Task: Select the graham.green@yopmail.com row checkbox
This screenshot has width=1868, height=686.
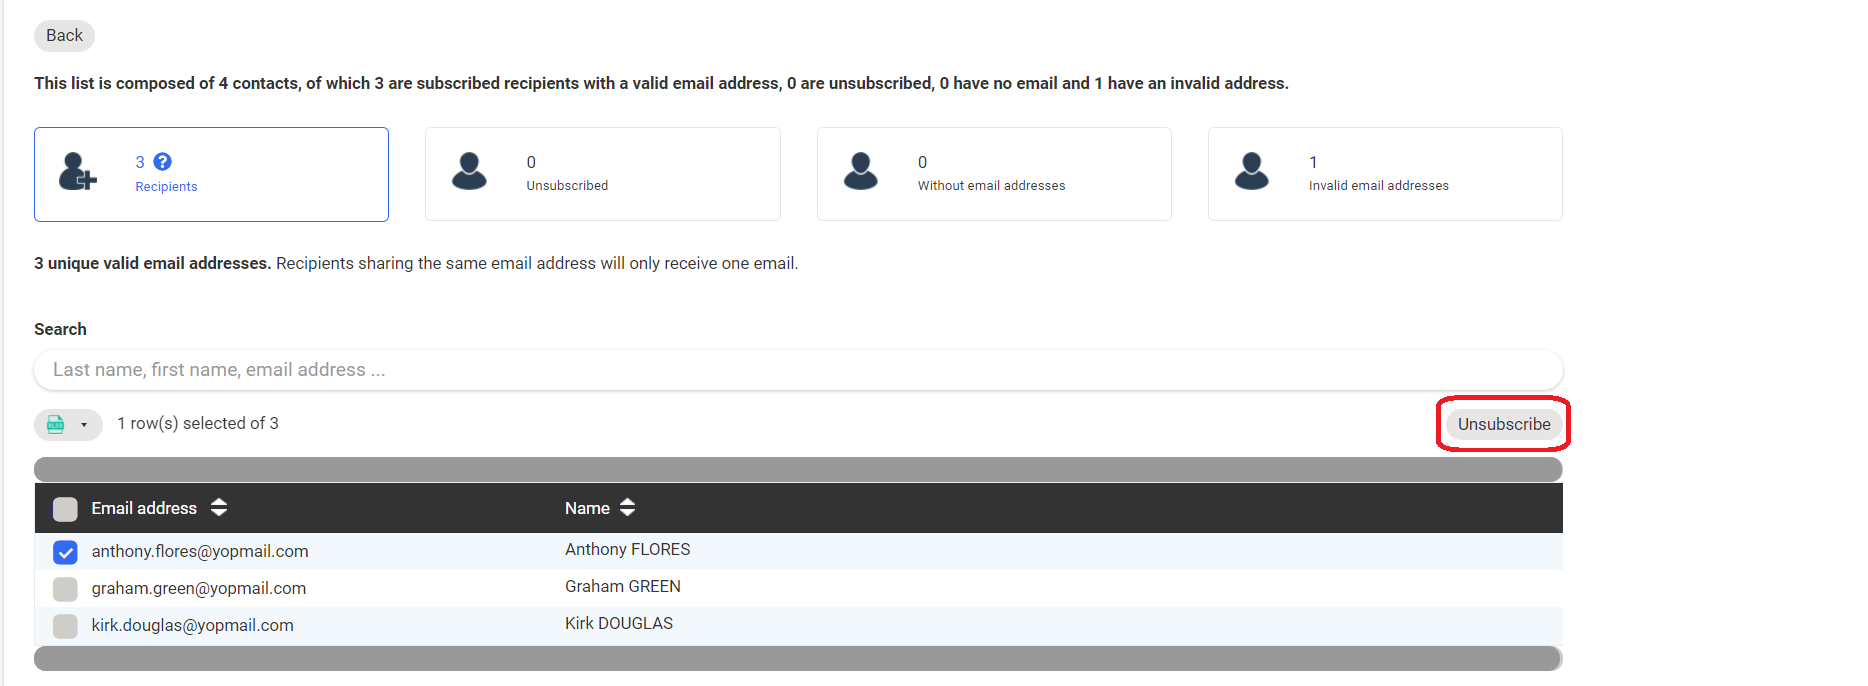Action: (65, 589)
